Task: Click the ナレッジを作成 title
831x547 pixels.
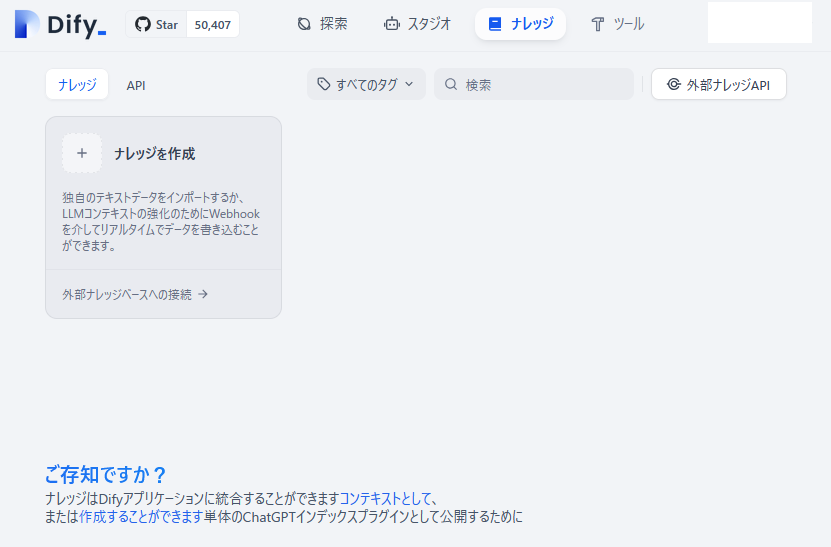Action: pyautogui.click(x=155, y=154)
